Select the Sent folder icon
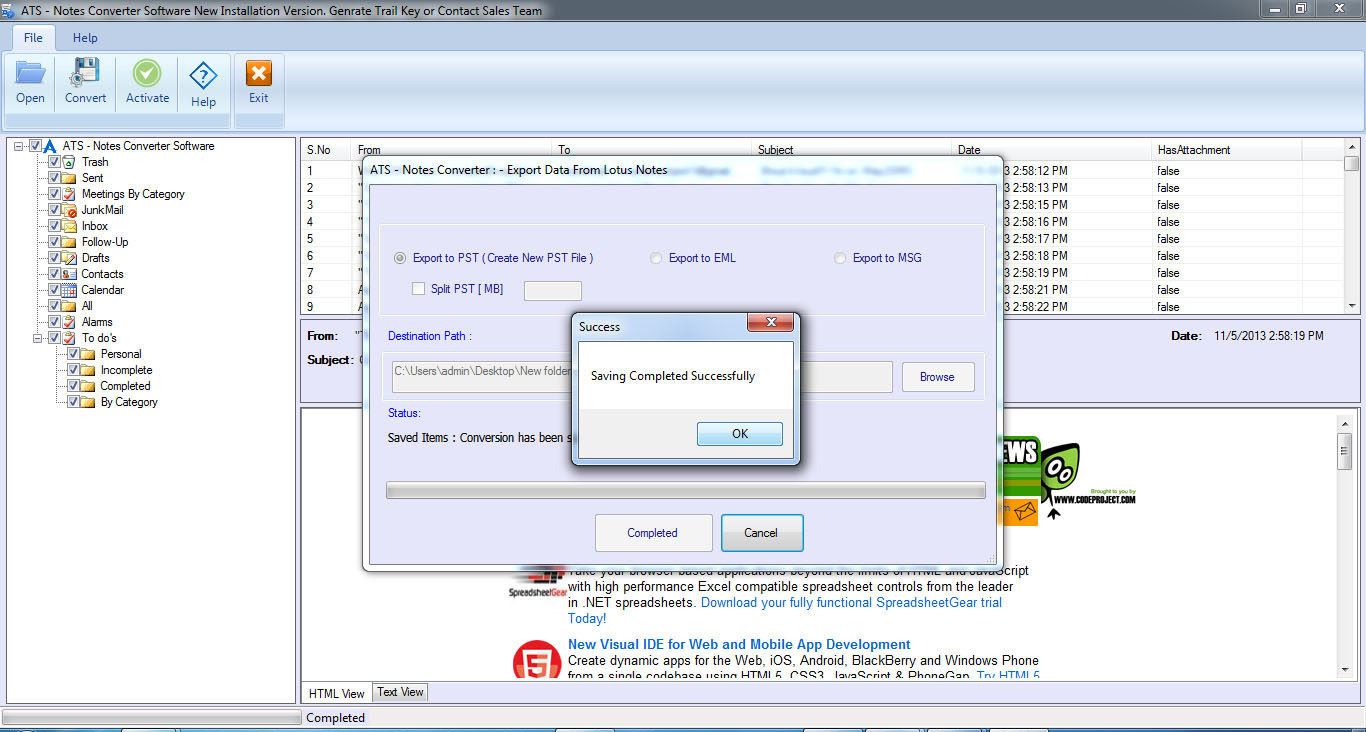Image resolution: width=1366 pixels, height=732 pixels. [x=69, y=178]
